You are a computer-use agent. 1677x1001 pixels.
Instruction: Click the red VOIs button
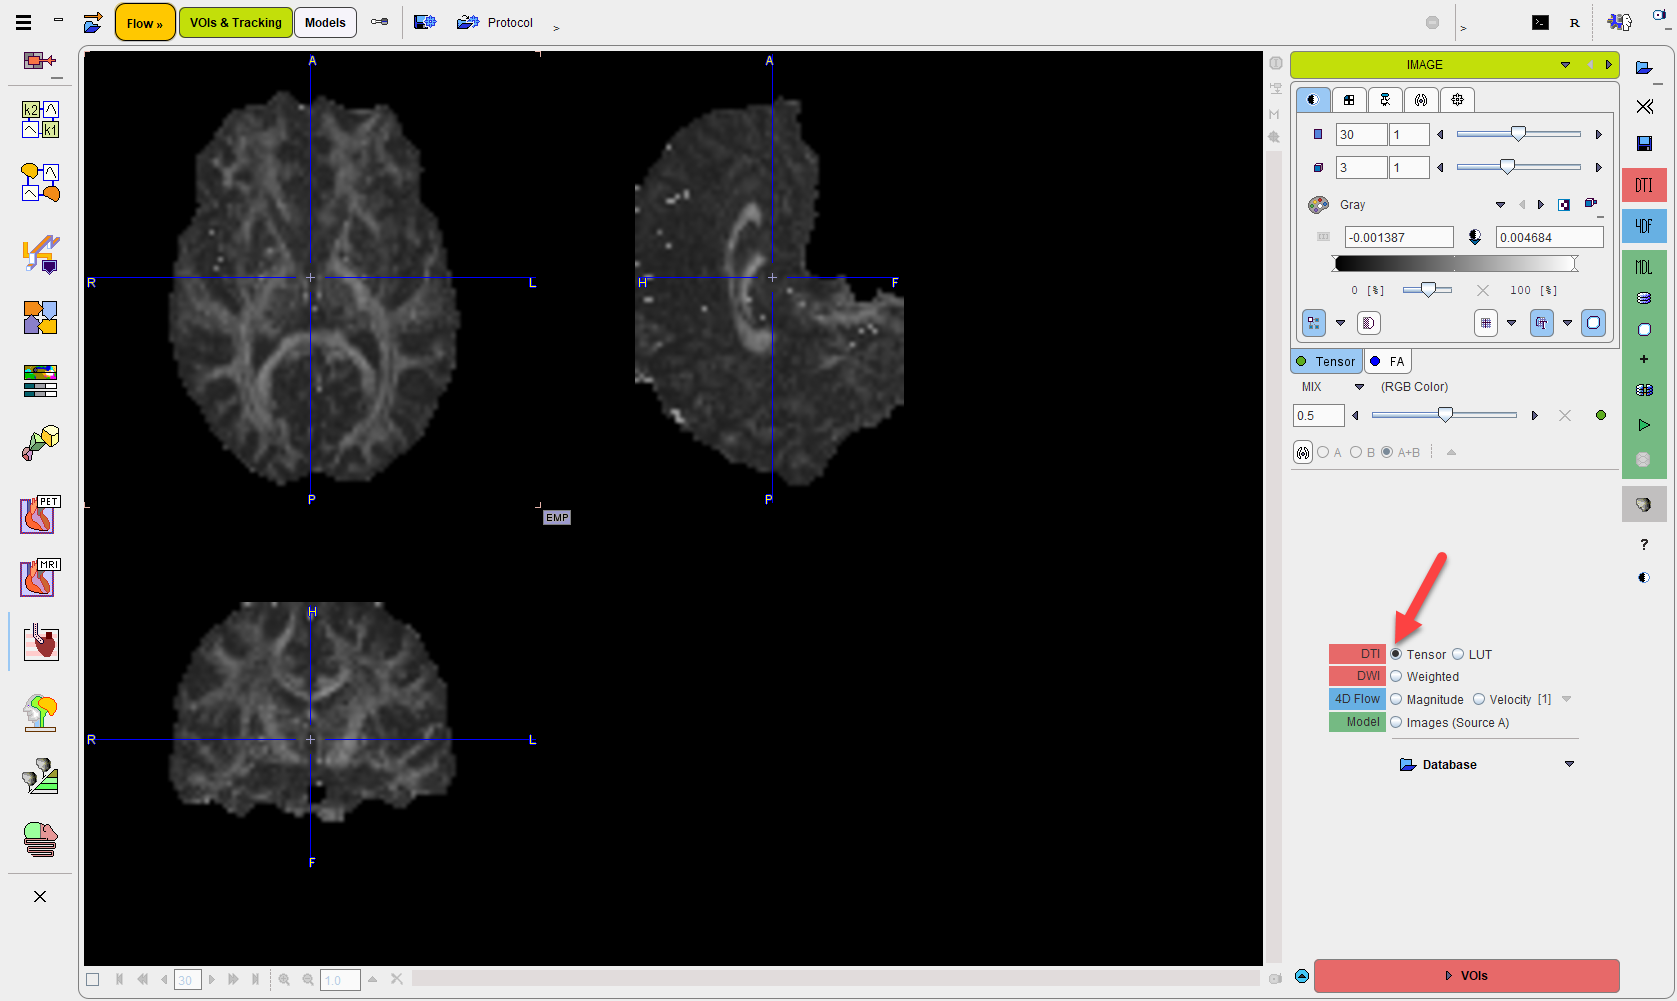[1466, 976]
